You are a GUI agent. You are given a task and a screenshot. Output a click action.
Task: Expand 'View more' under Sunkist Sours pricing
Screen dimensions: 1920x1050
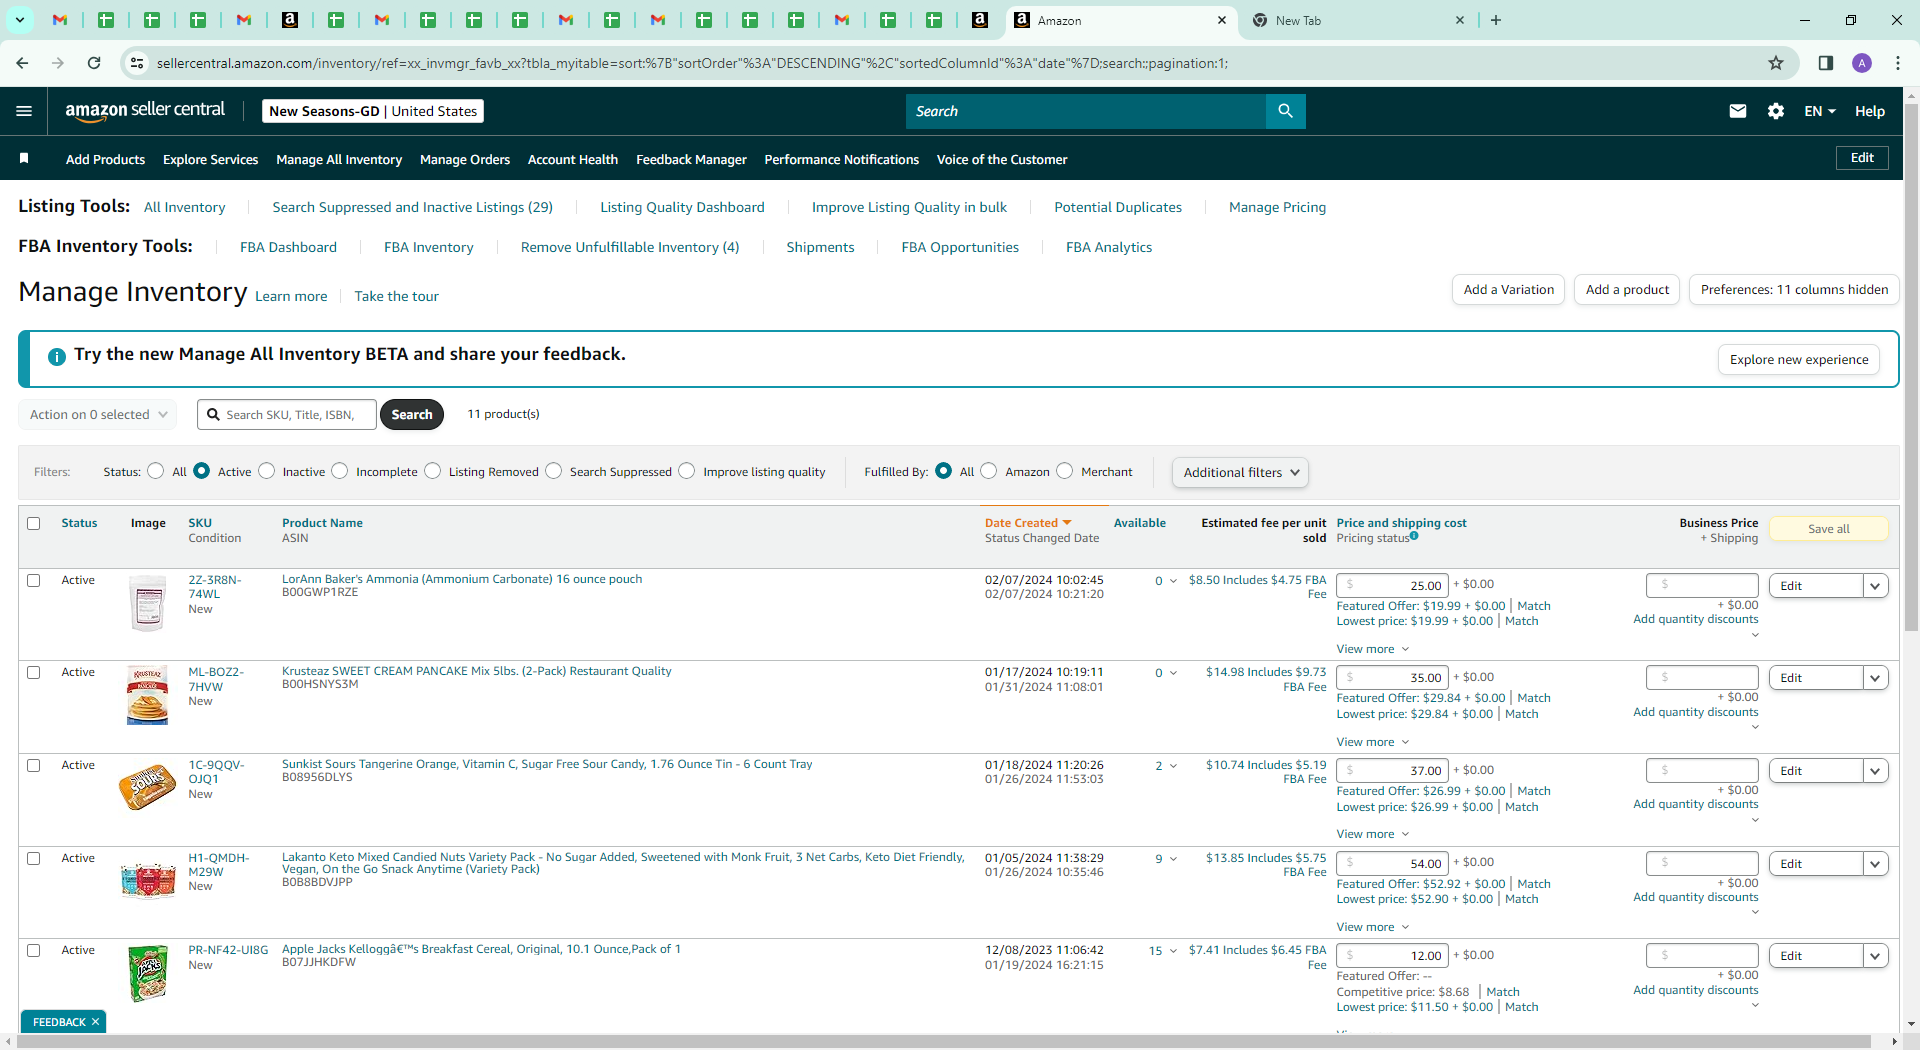pyautogui.click(x=1372, y=834)
